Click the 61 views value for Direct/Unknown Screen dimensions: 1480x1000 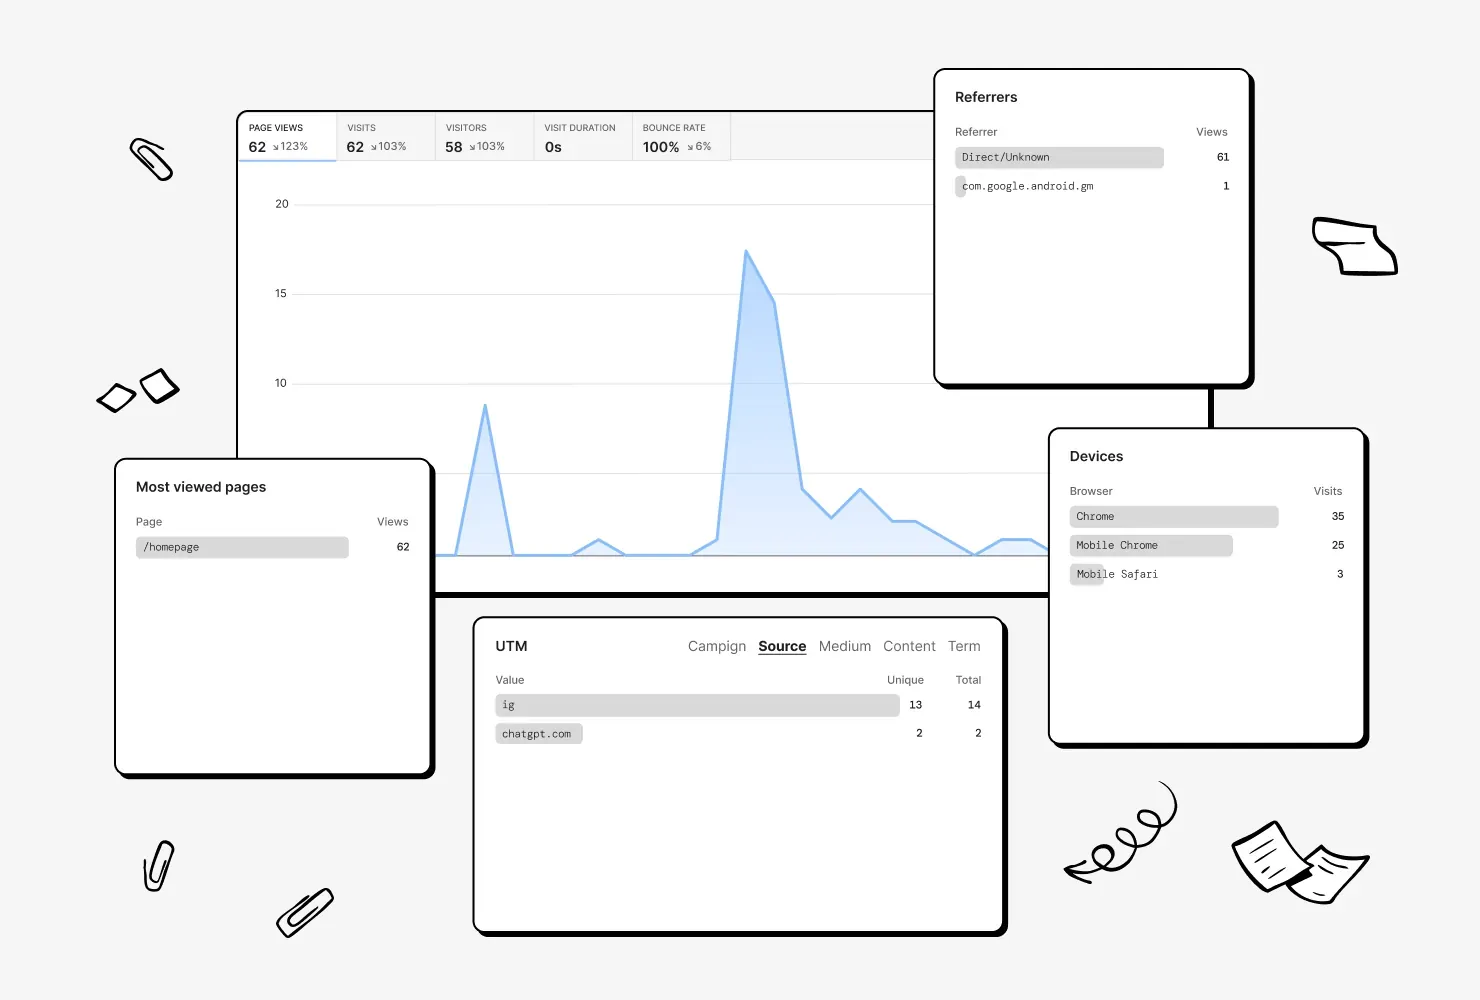[1223, 157]
